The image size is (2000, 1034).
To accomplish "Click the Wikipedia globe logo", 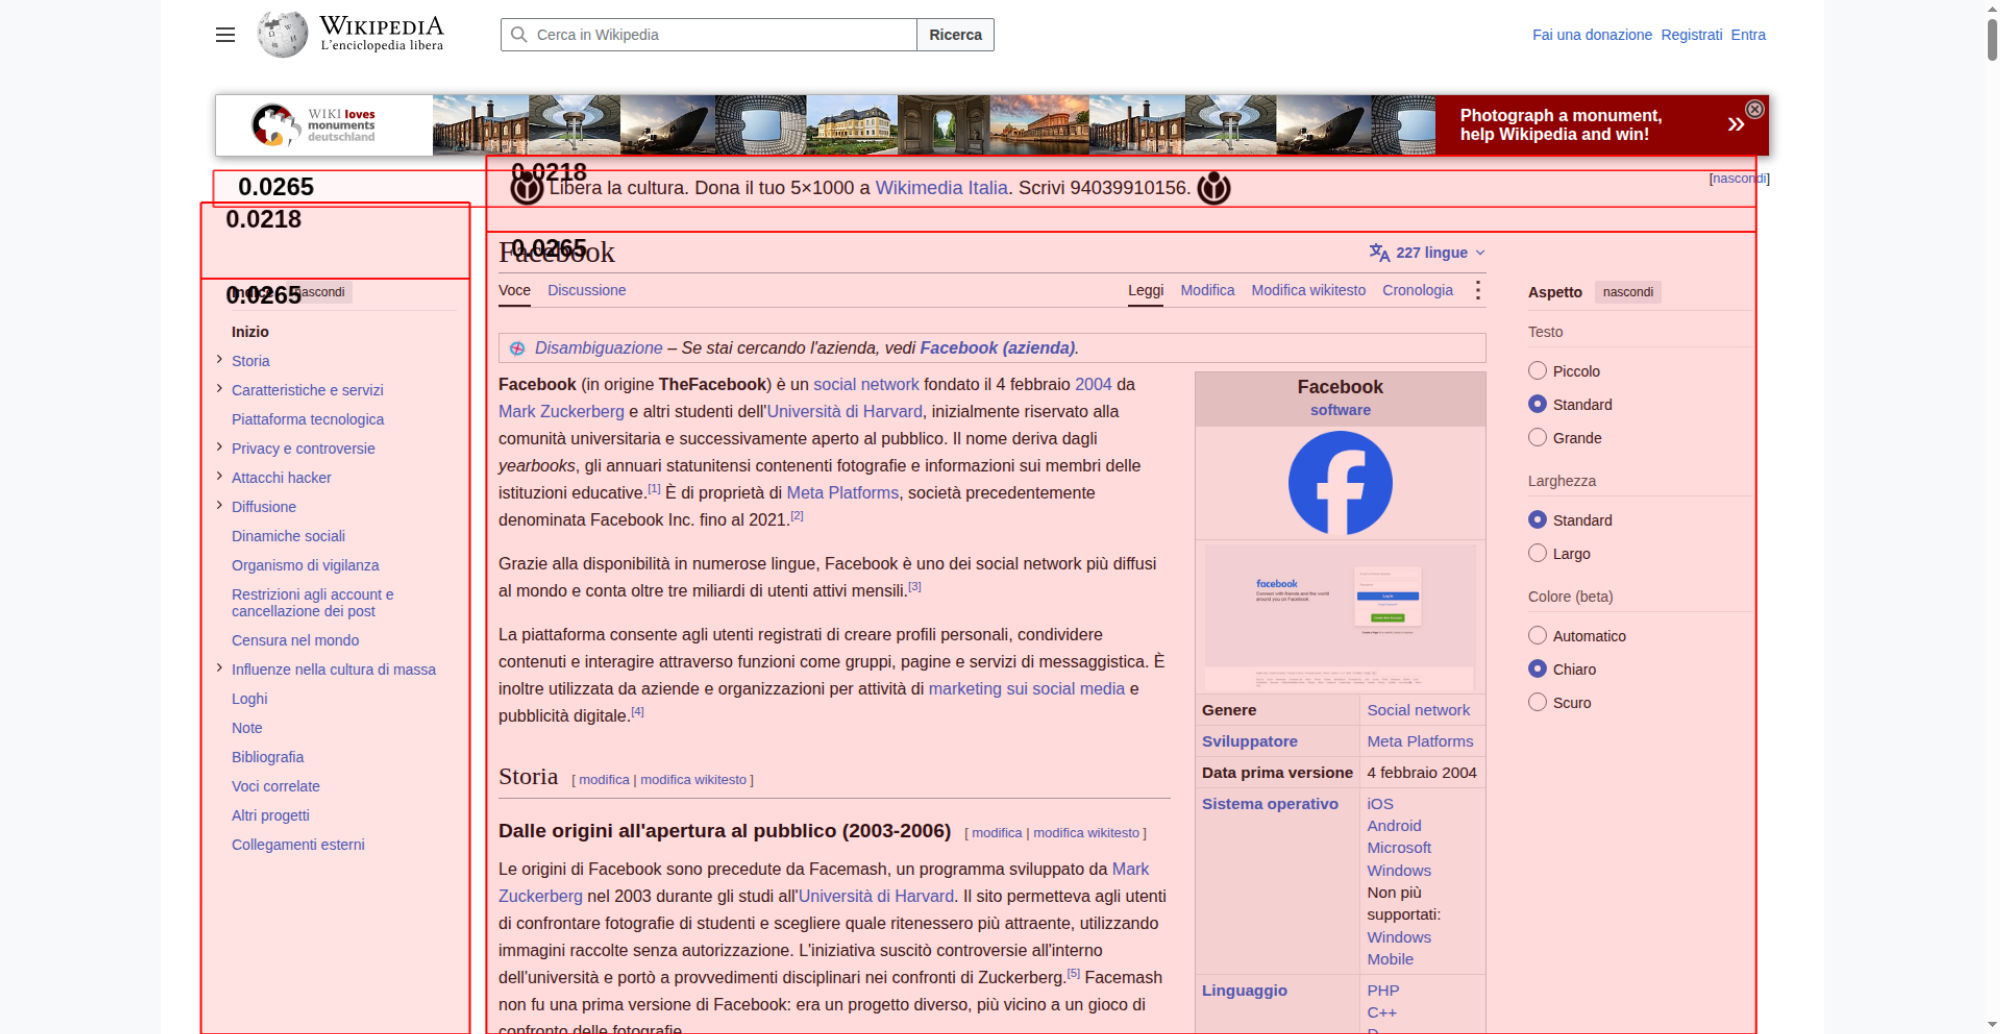I will [x=282, y=34].
